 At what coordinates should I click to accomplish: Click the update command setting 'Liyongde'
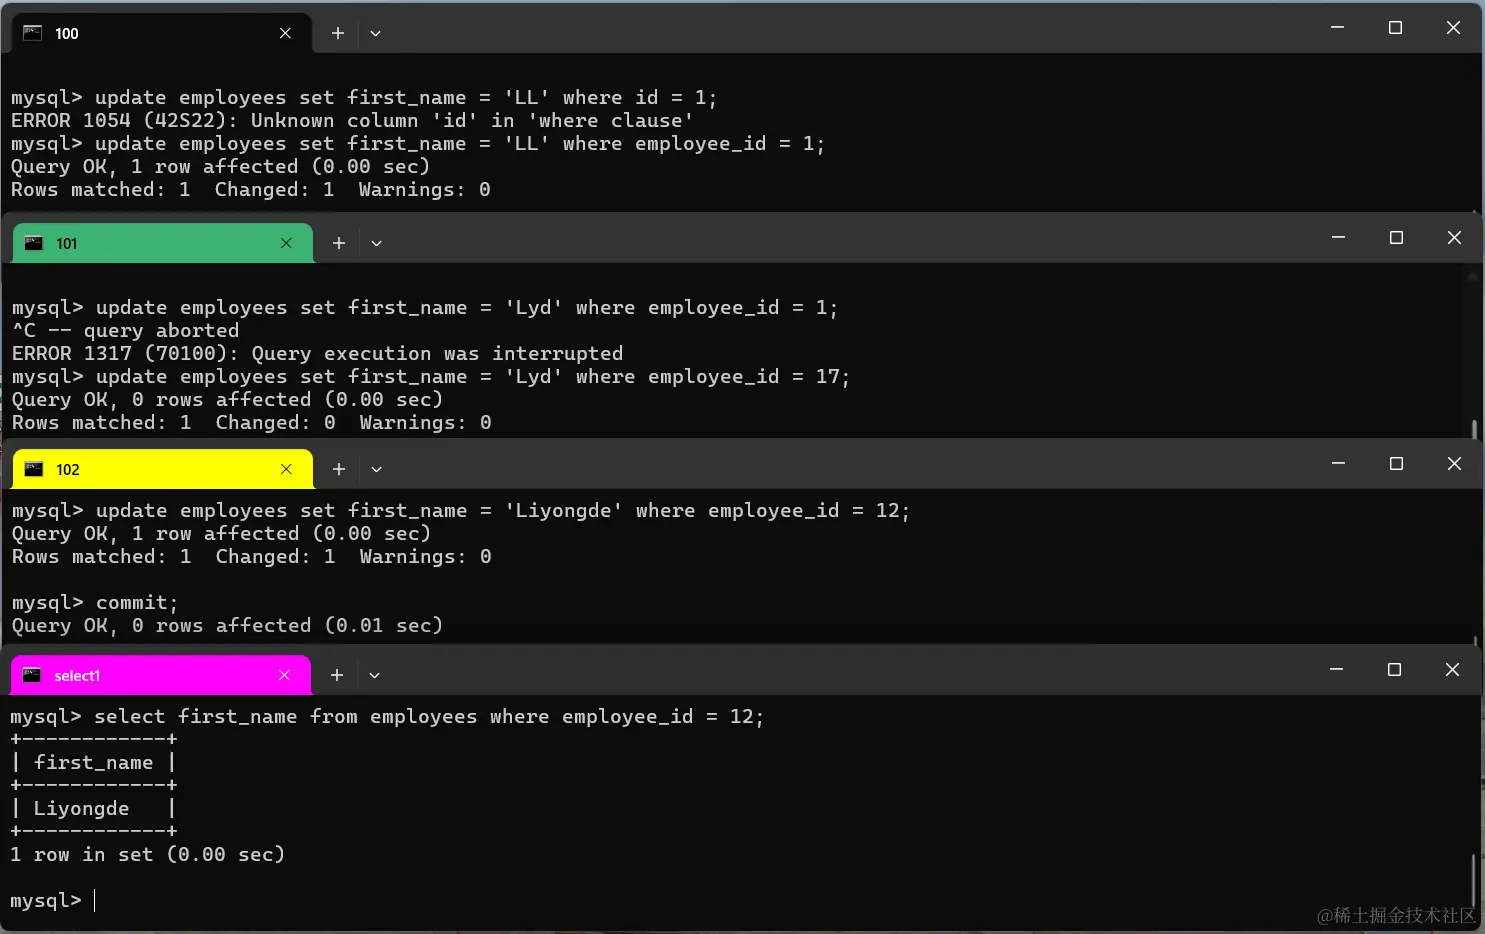tap(461, 510)
